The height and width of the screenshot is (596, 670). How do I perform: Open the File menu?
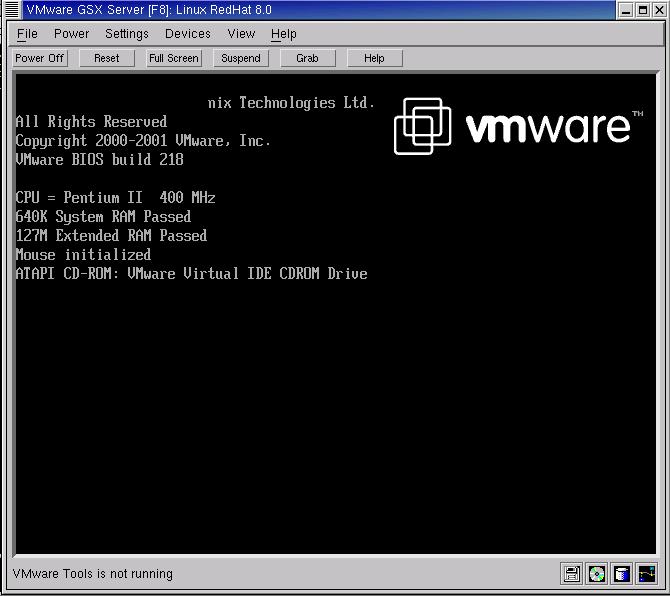(27, 34)
